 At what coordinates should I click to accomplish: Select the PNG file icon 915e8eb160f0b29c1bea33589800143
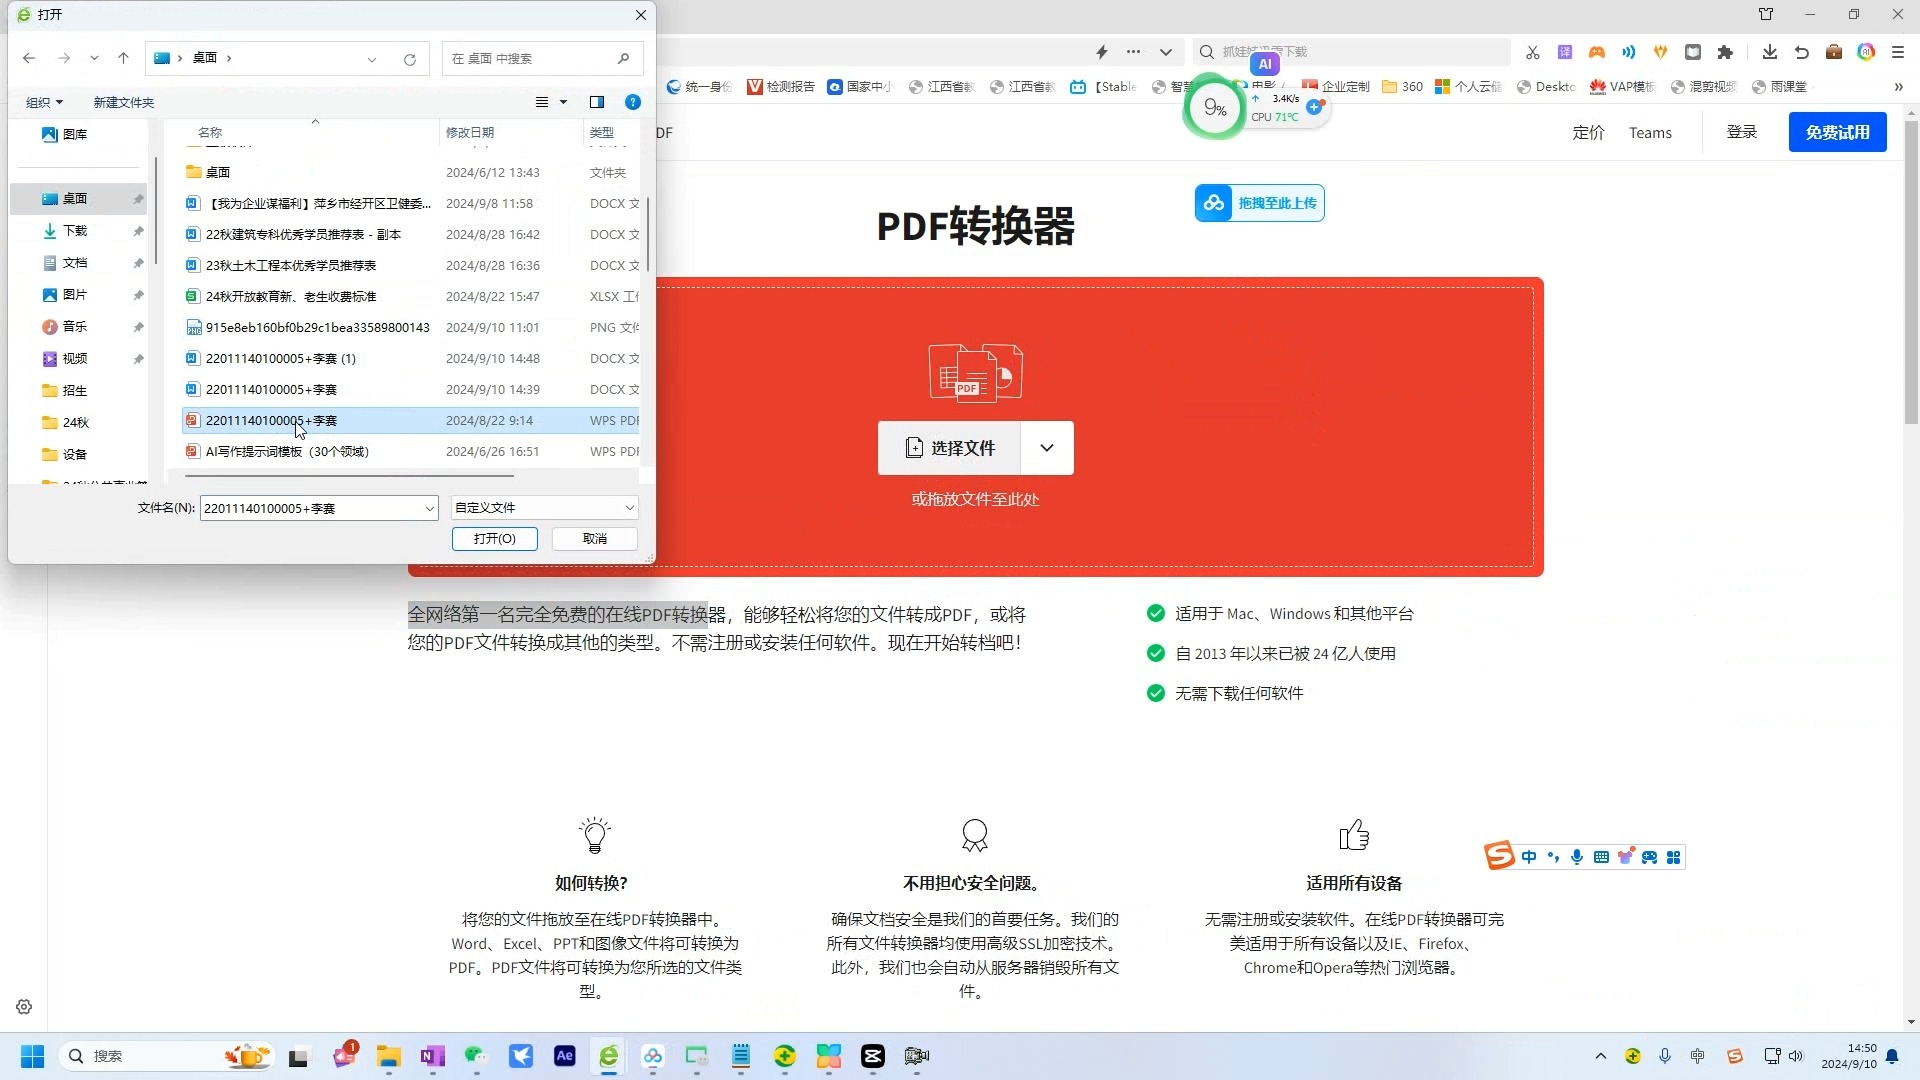click(191, 327)
